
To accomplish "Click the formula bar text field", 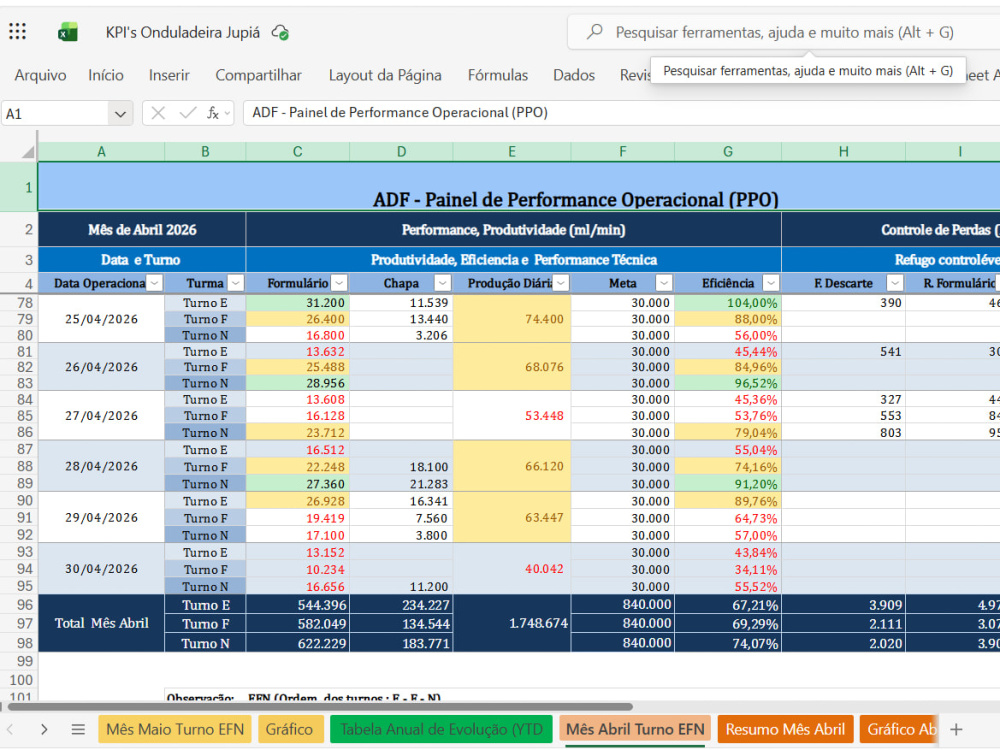I will 621,113.
